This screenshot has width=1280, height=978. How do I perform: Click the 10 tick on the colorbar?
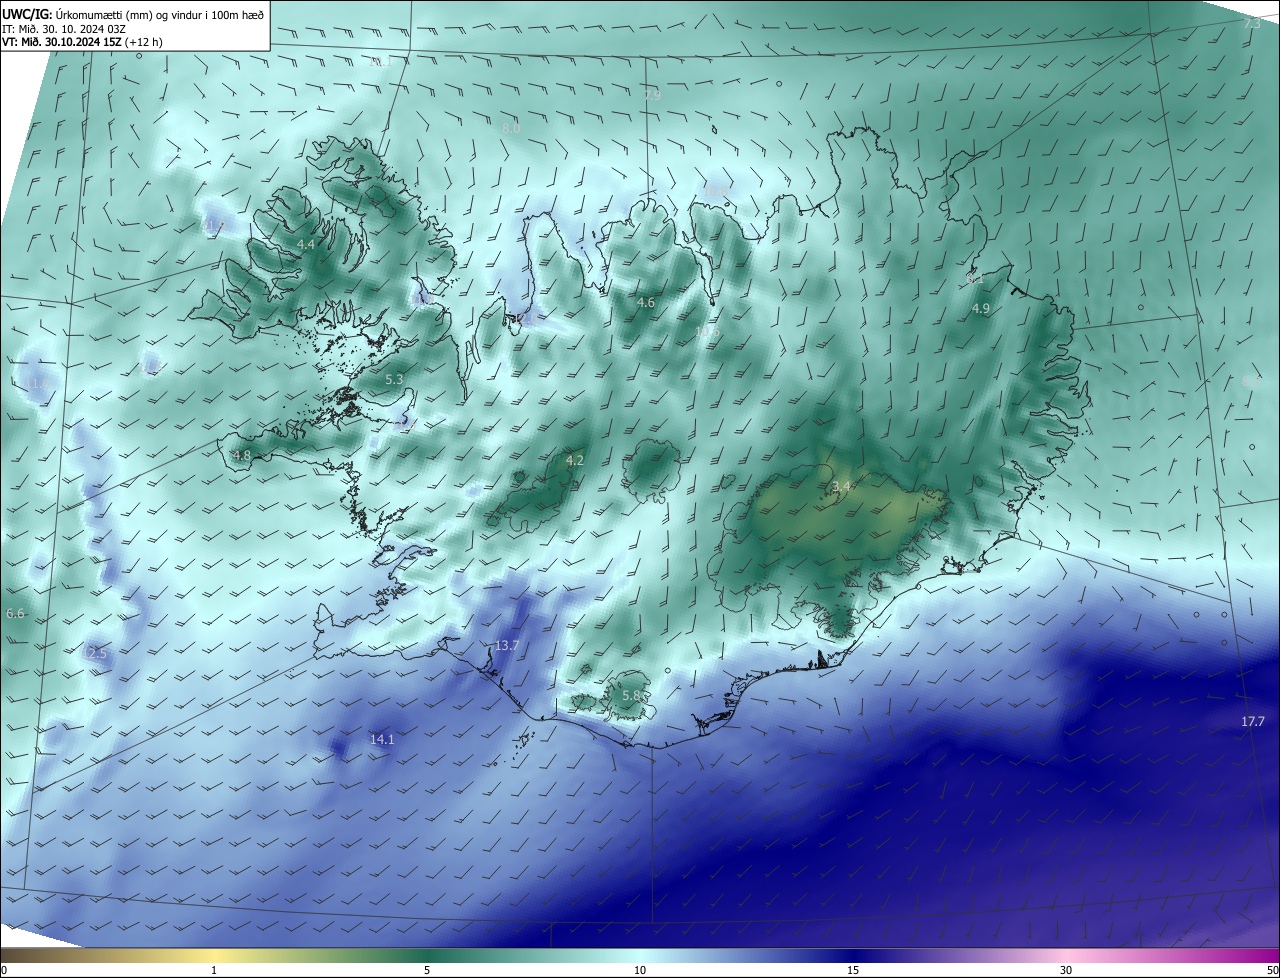[640, 970]
